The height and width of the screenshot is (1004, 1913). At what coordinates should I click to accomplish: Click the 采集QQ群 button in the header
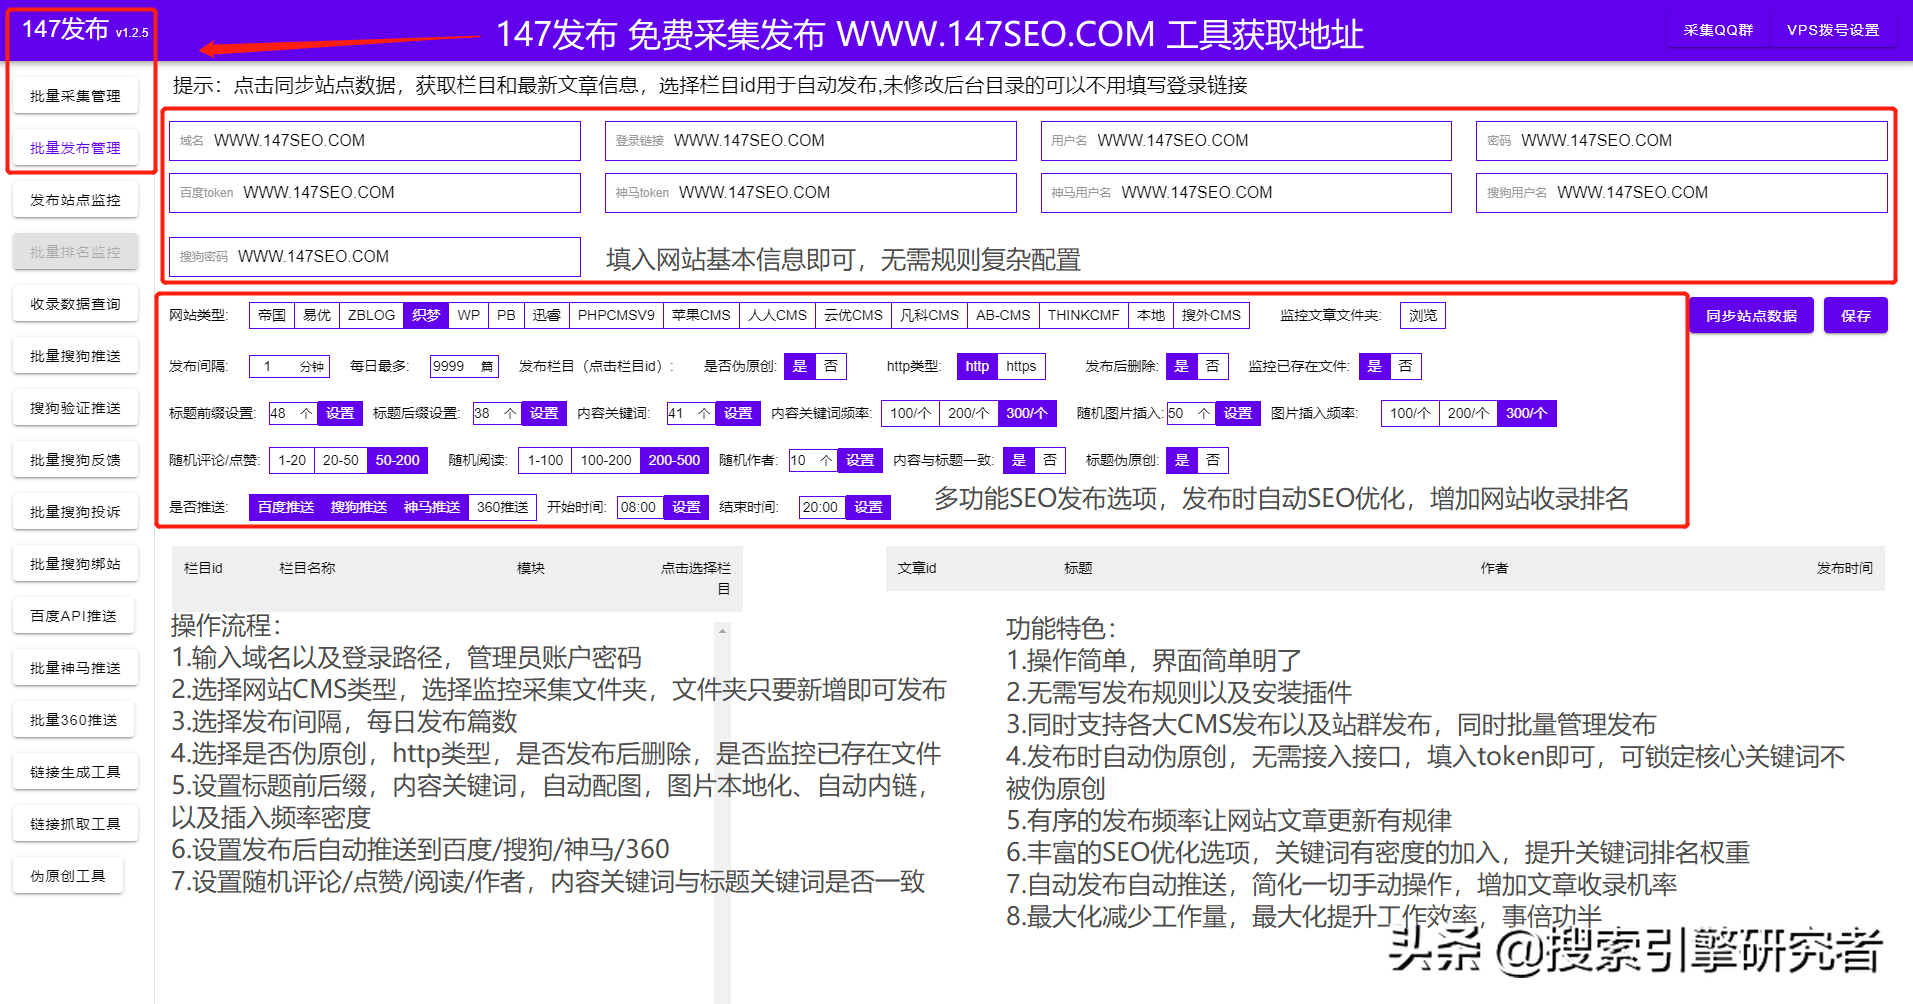1718,30
